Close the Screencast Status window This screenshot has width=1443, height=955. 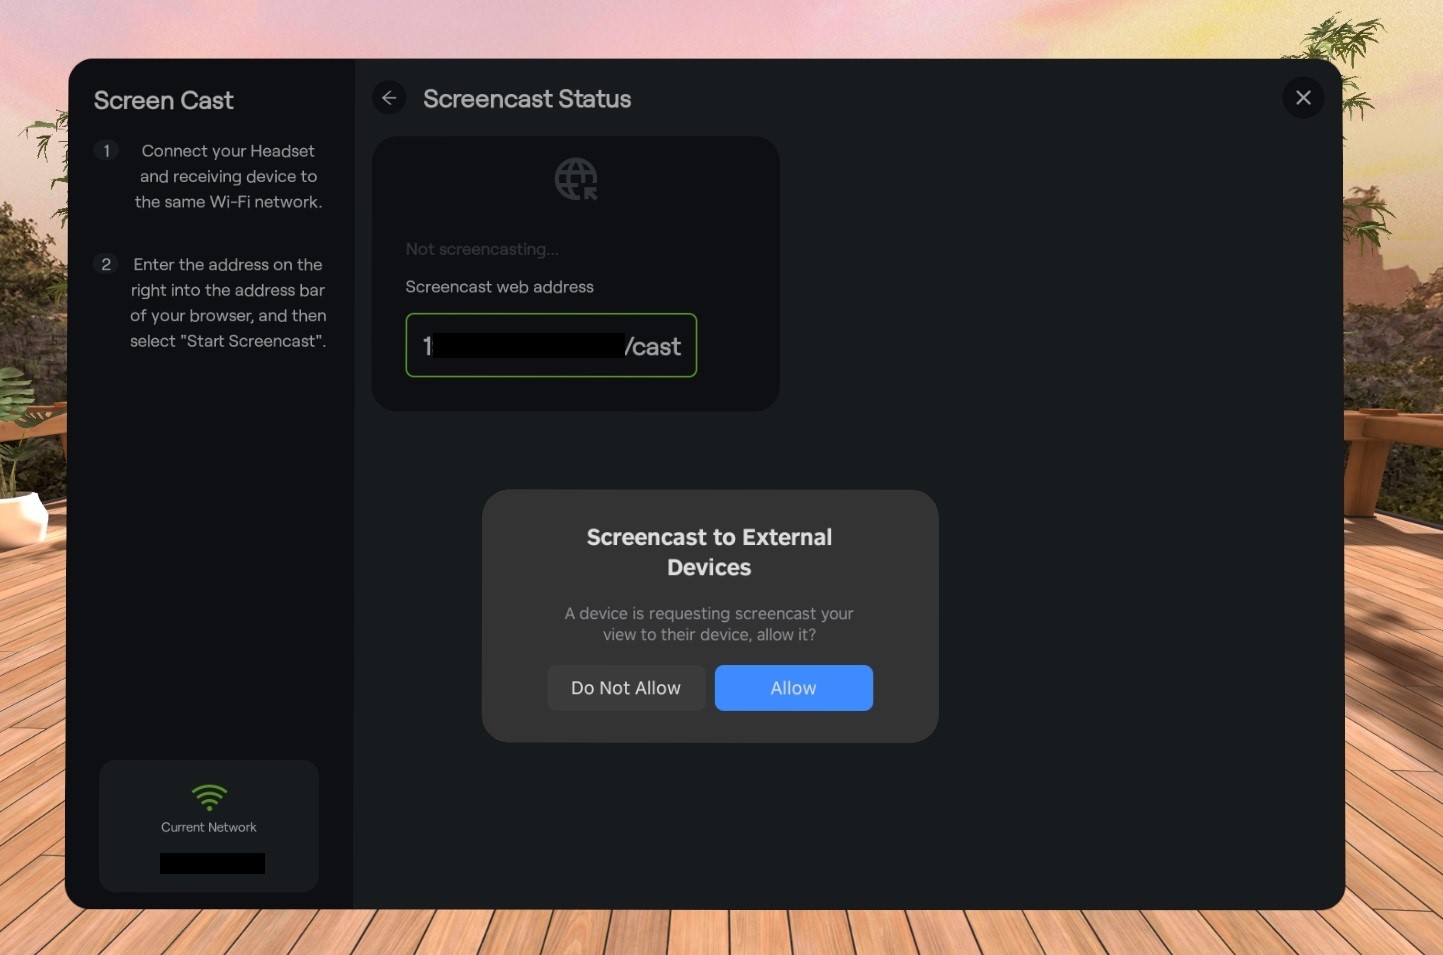(1302, 97)
